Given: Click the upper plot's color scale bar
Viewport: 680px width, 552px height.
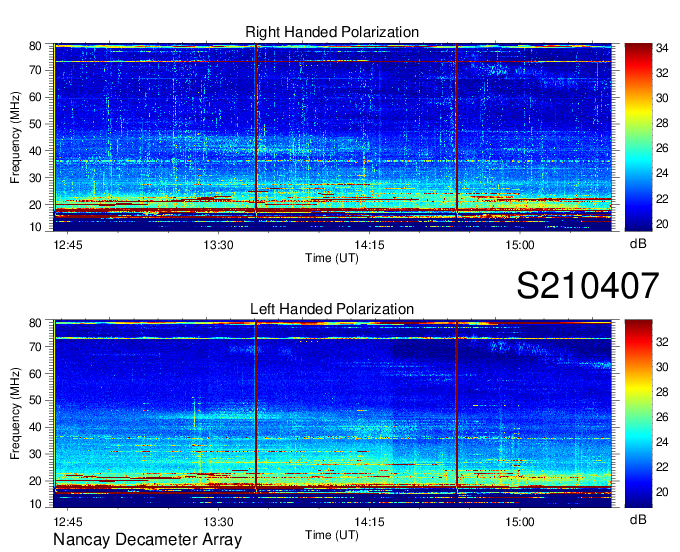Looking at the screenshot, I should coord(638,137).
